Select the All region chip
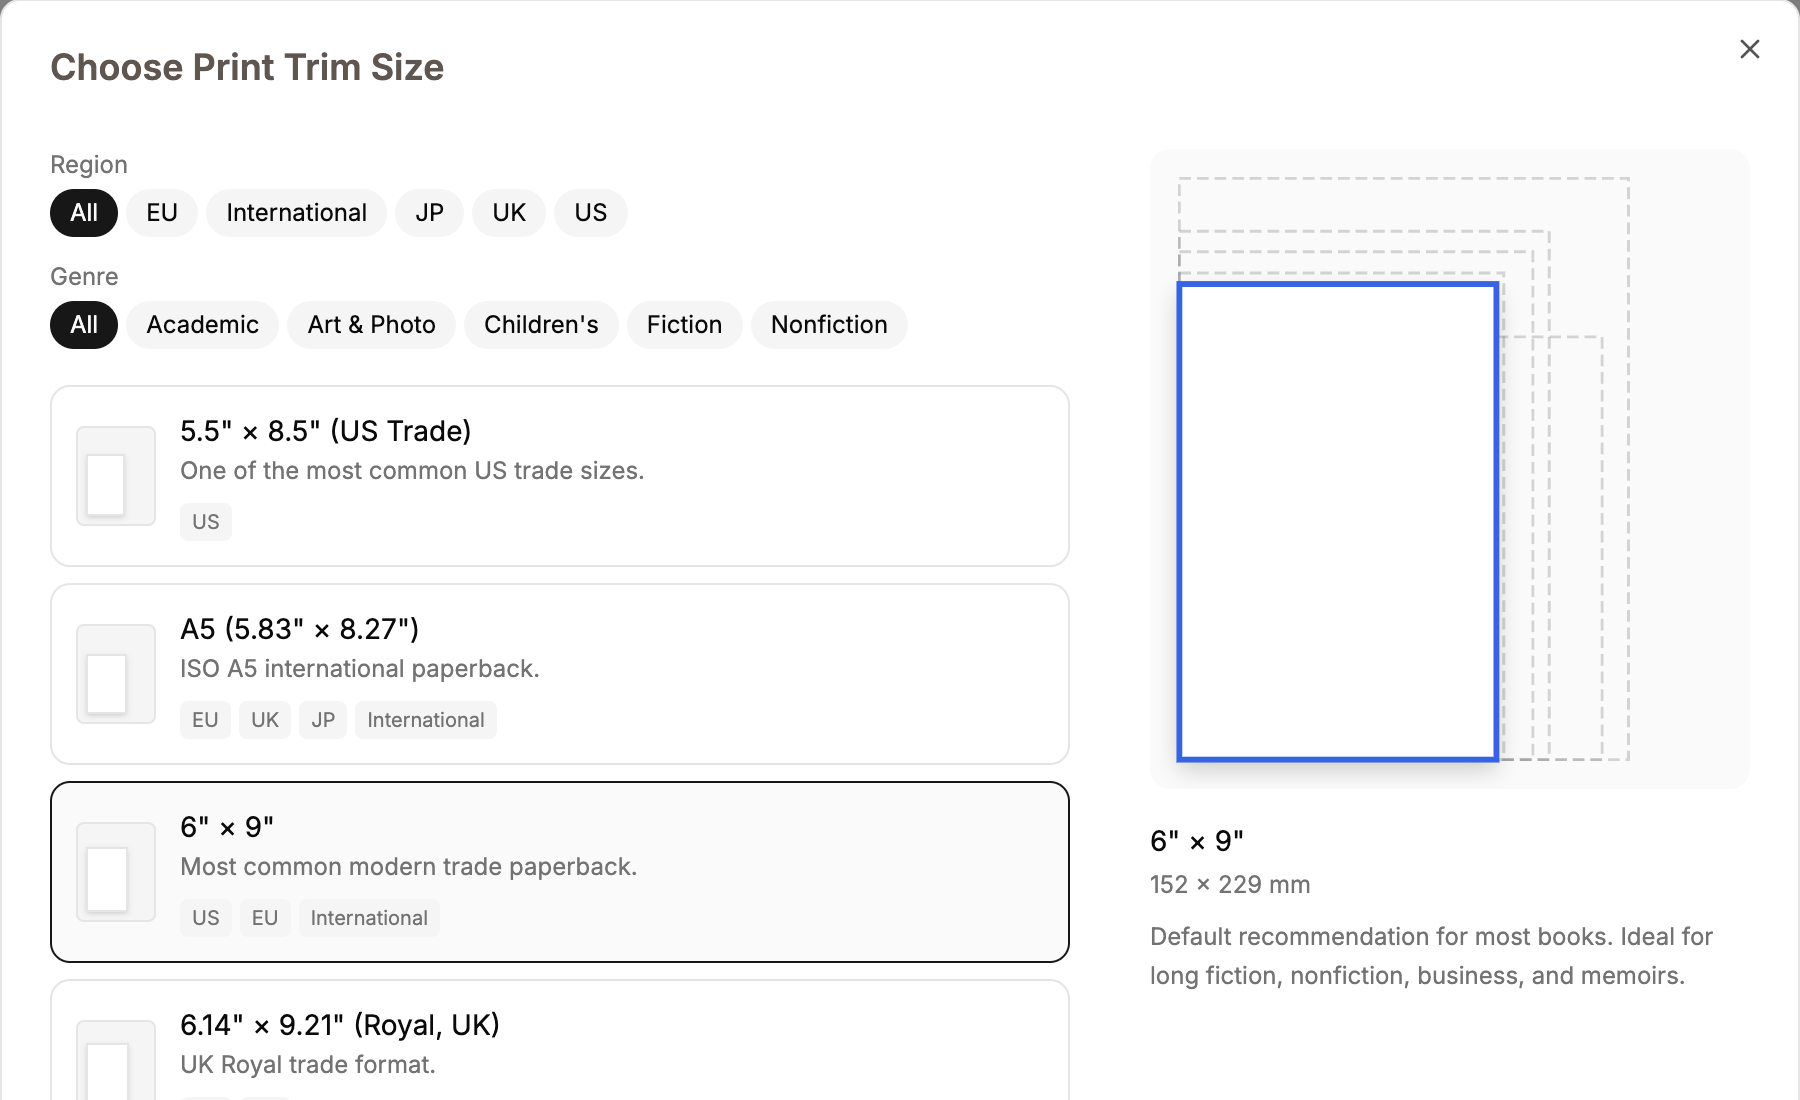The width and height of the screenshot is (1800, 1100). pos(84,213)
